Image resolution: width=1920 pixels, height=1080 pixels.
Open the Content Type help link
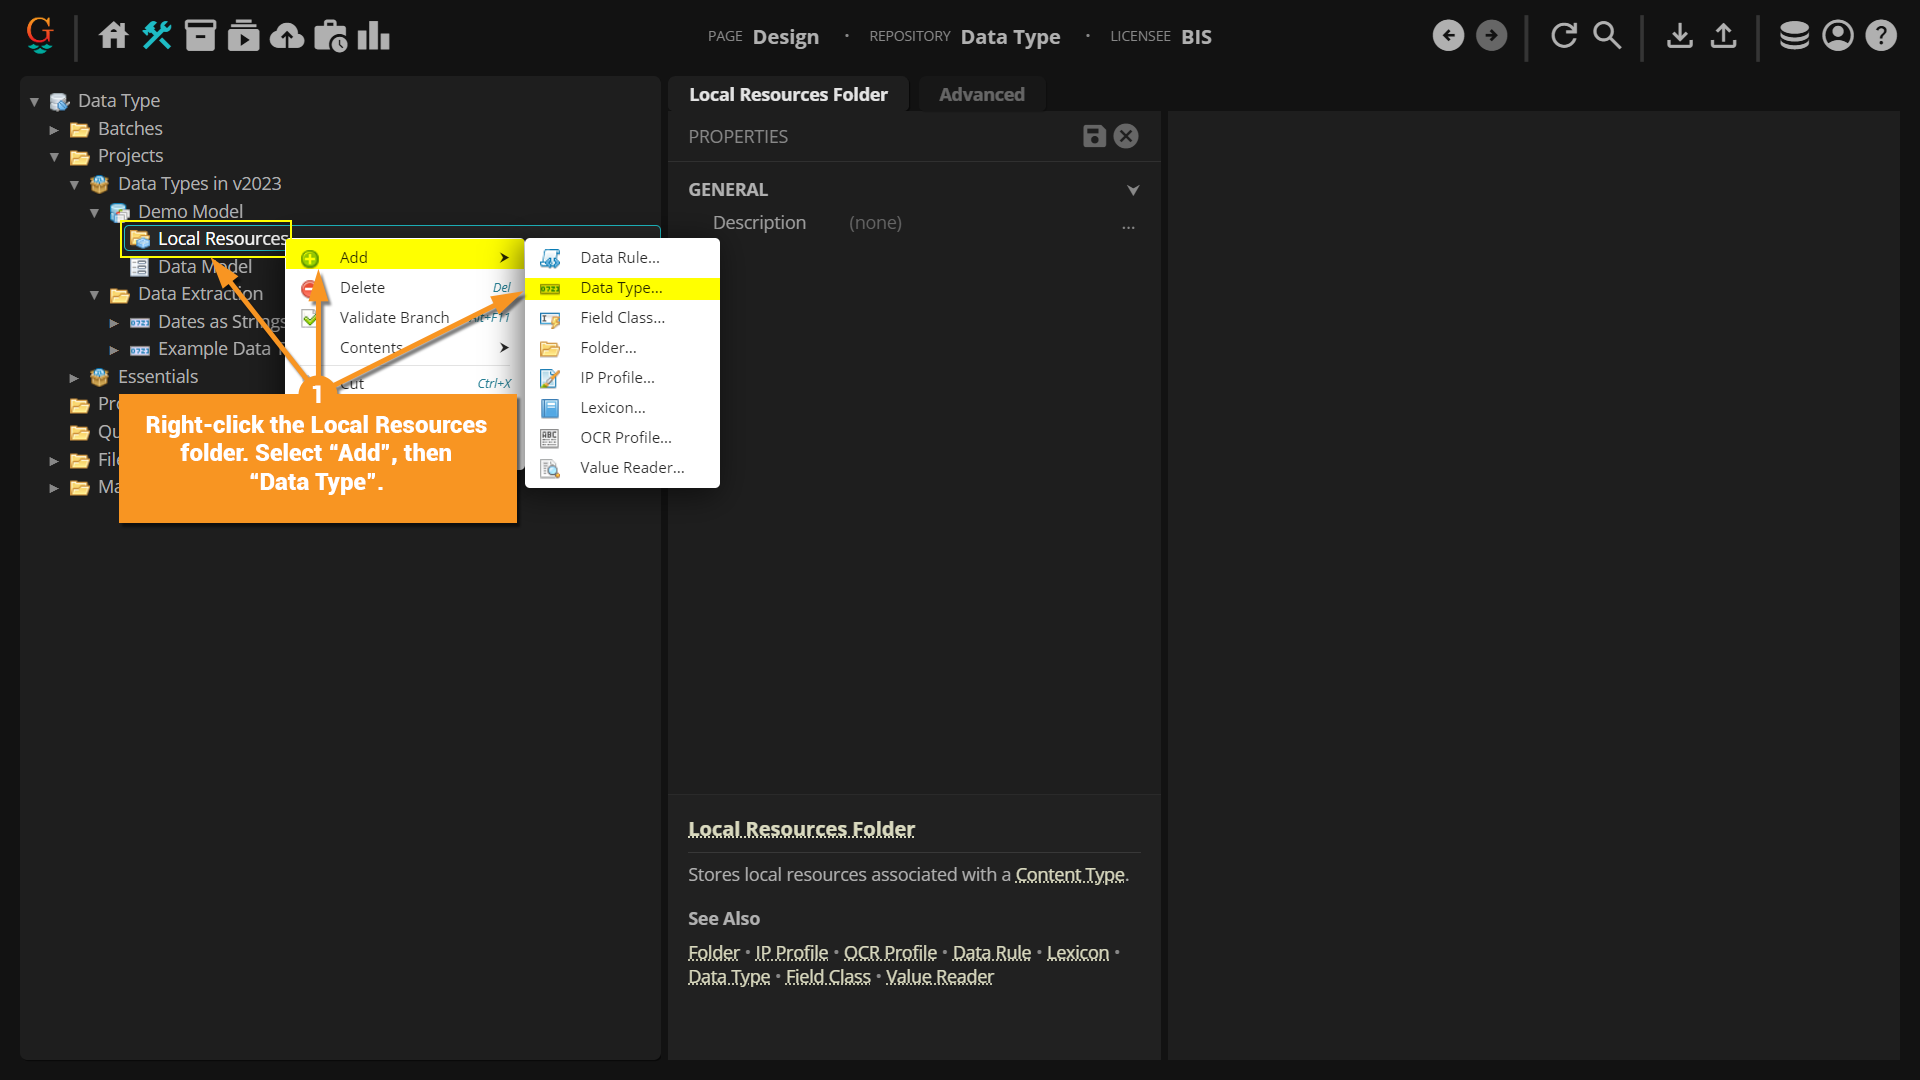[1070, 875]
